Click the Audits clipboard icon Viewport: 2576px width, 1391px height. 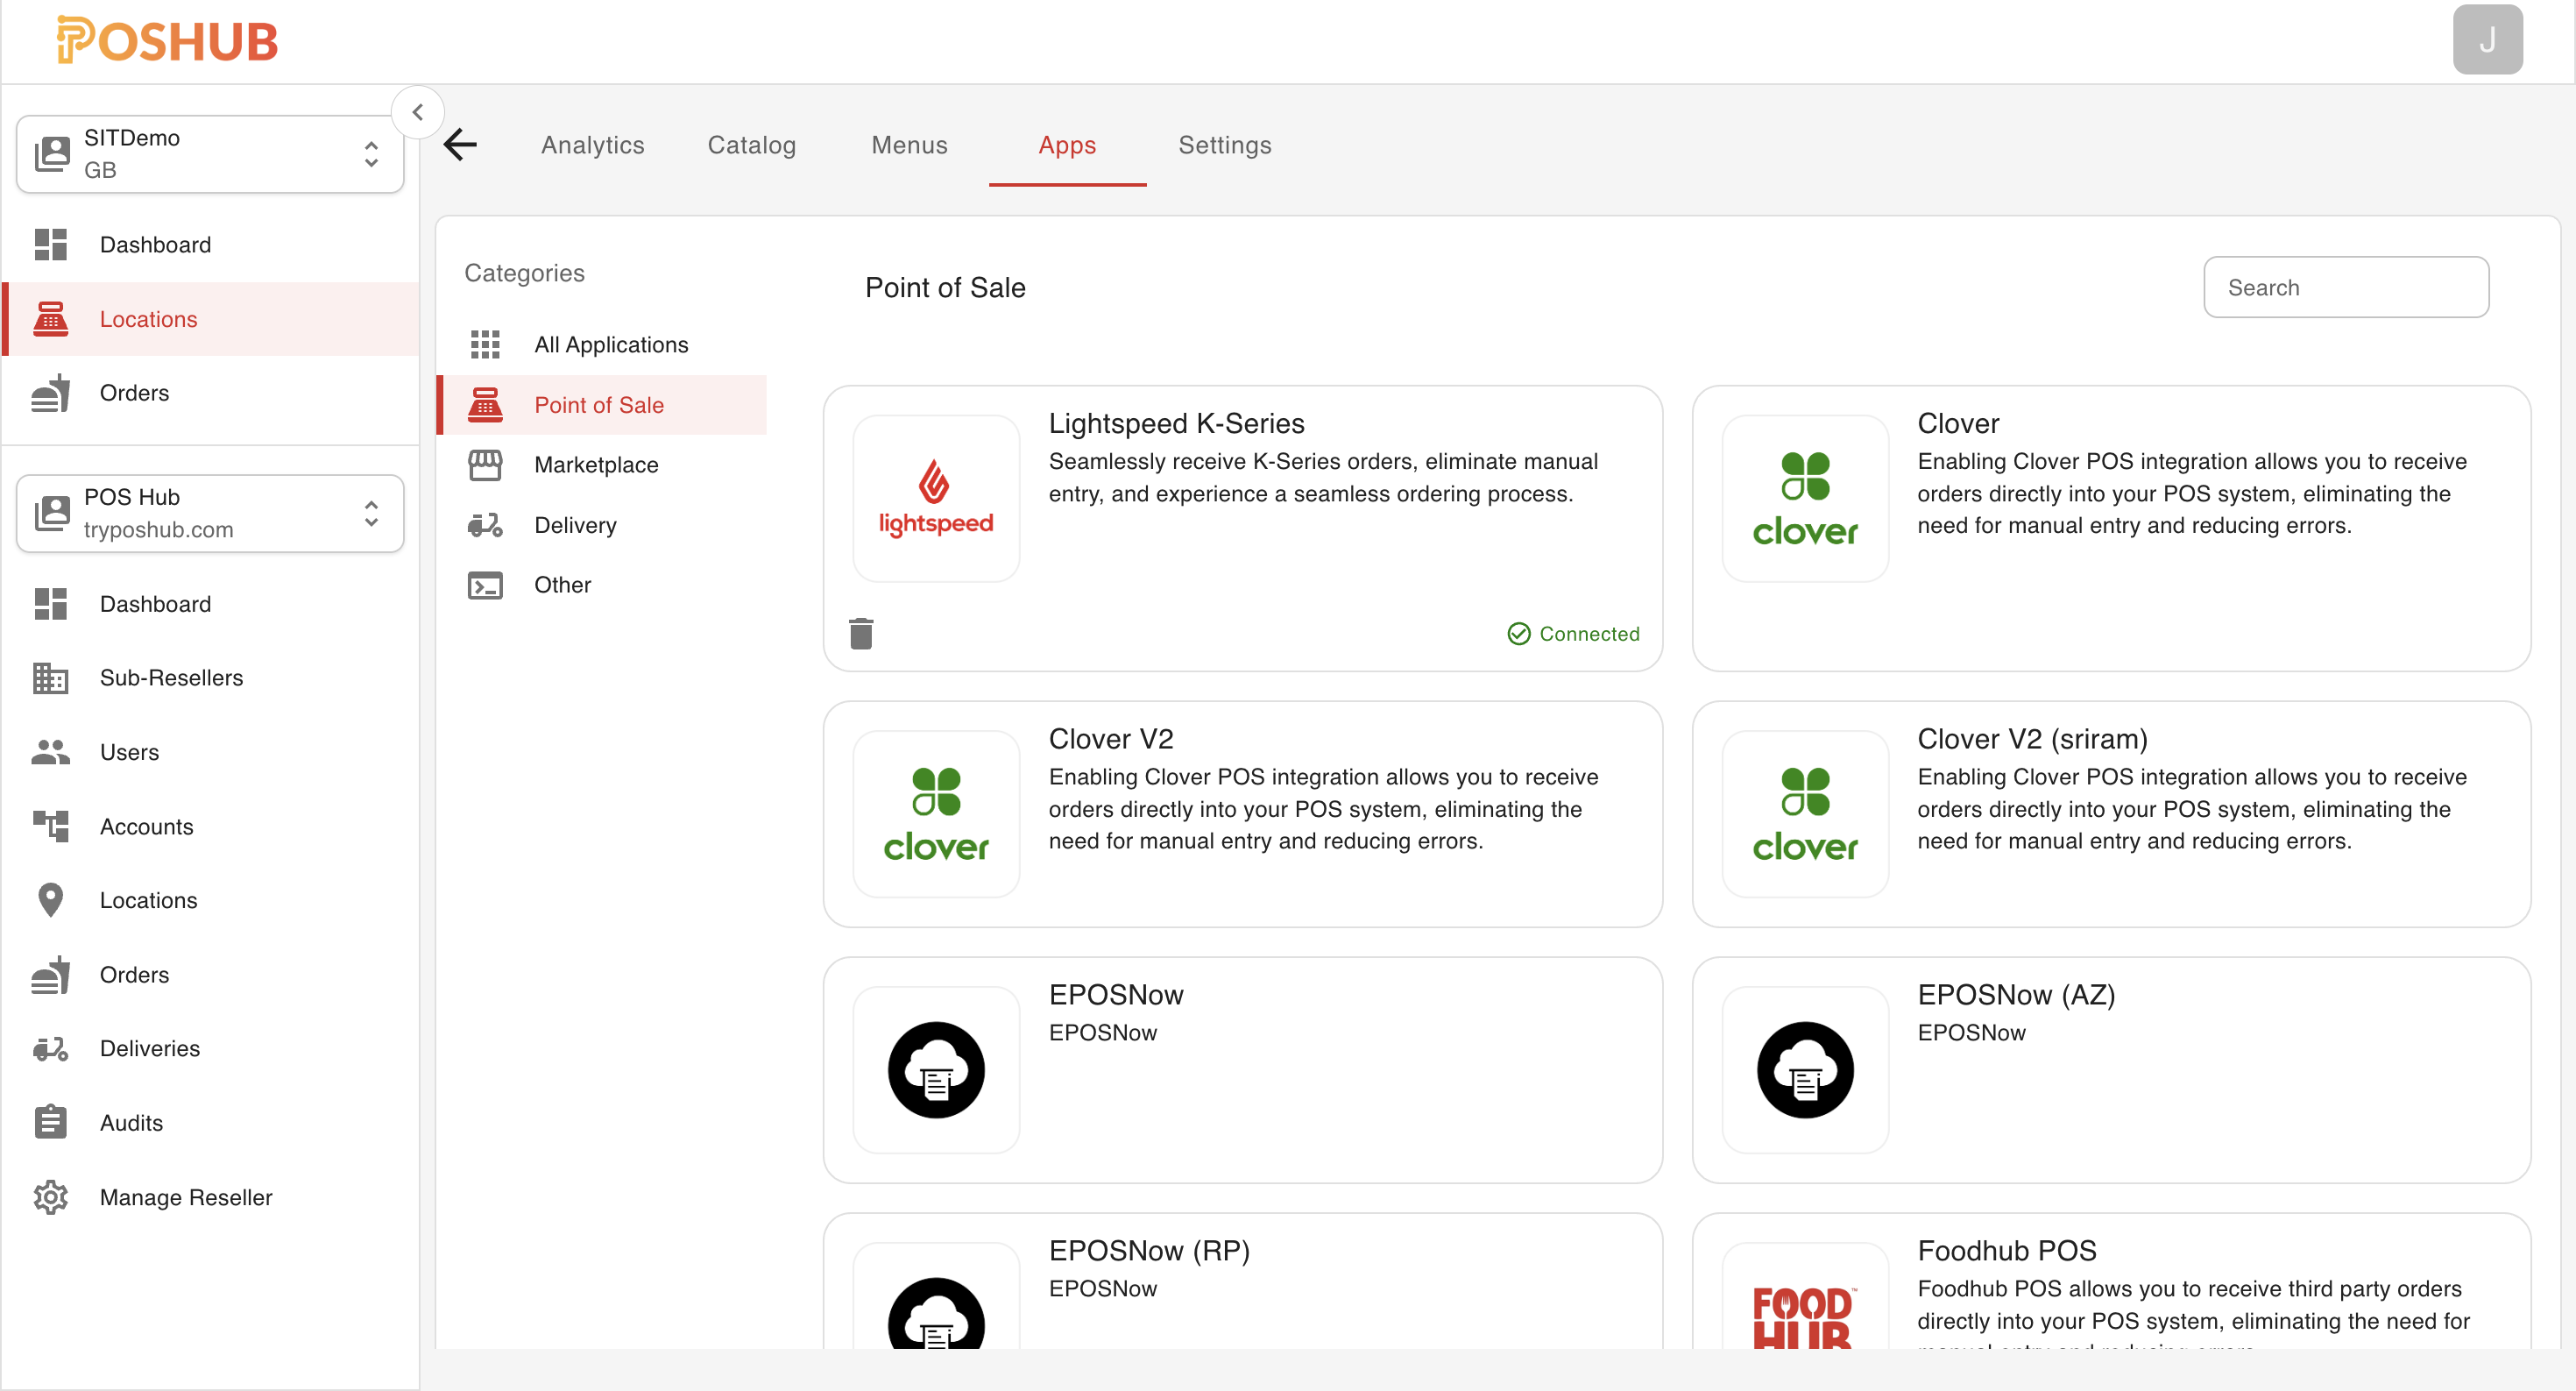pos(51,1122)
